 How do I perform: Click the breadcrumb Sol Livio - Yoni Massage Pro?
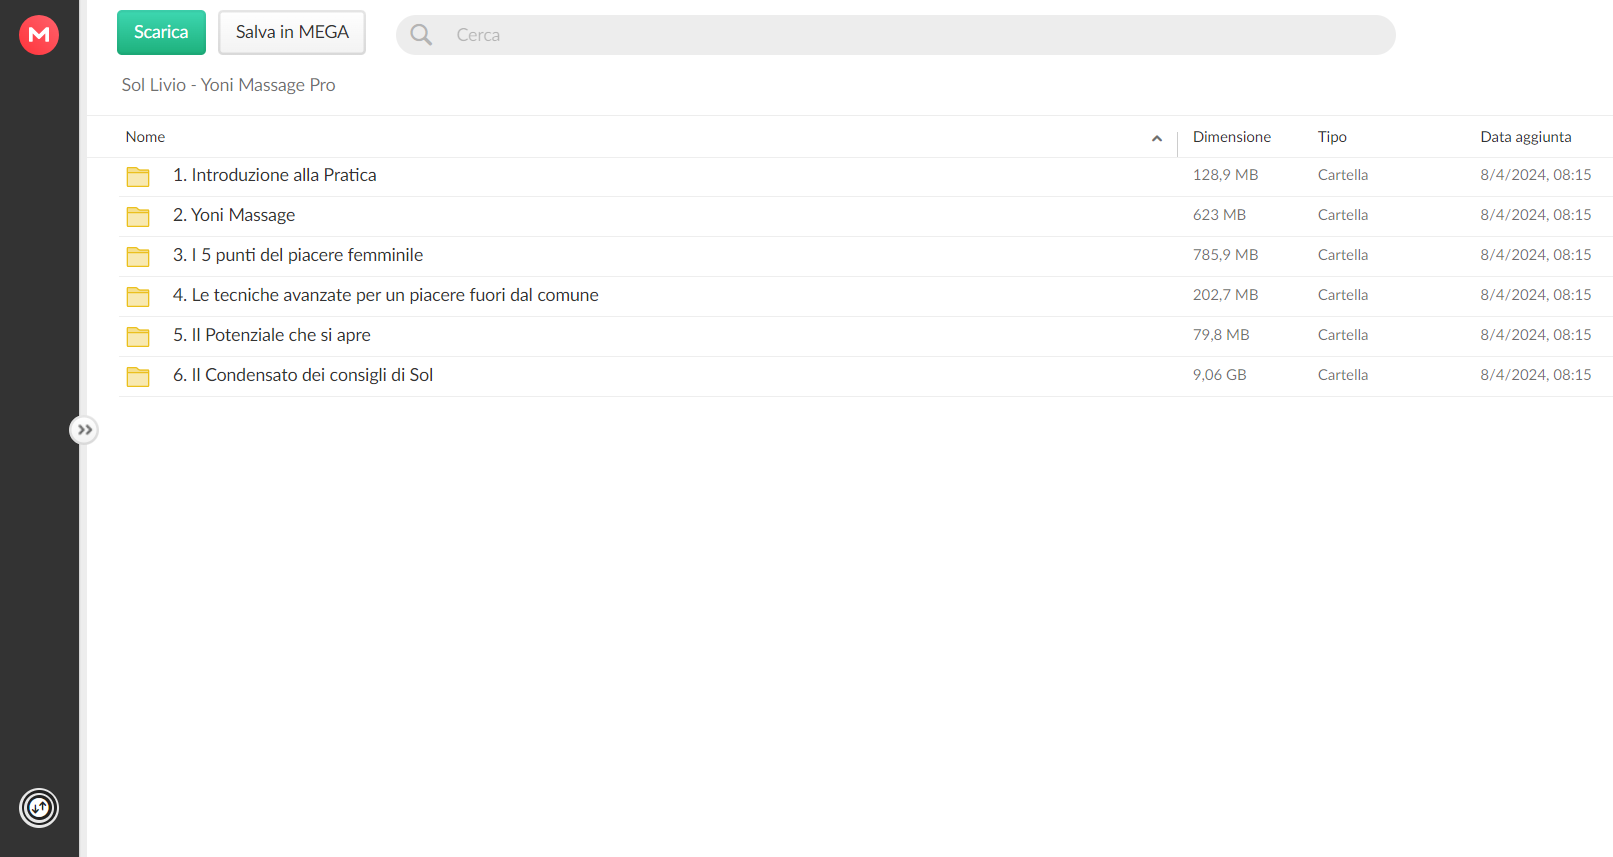[x=228, y=85]
